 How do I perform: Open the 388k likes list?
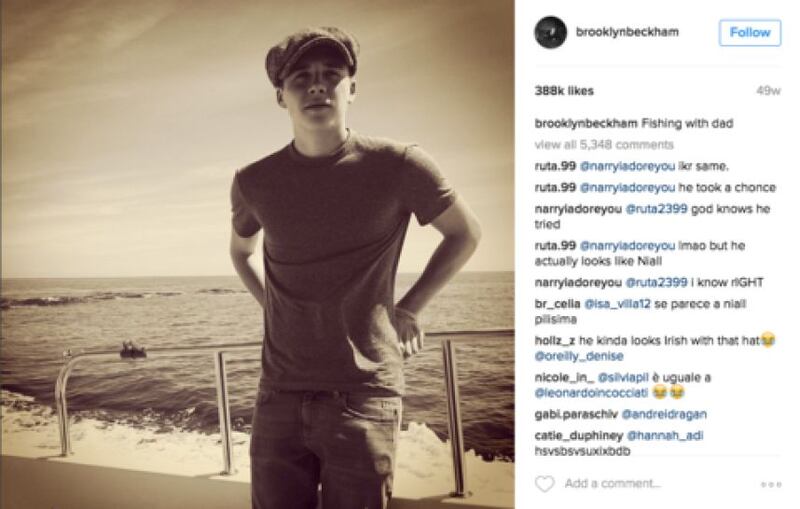click(x=564, y=91)
